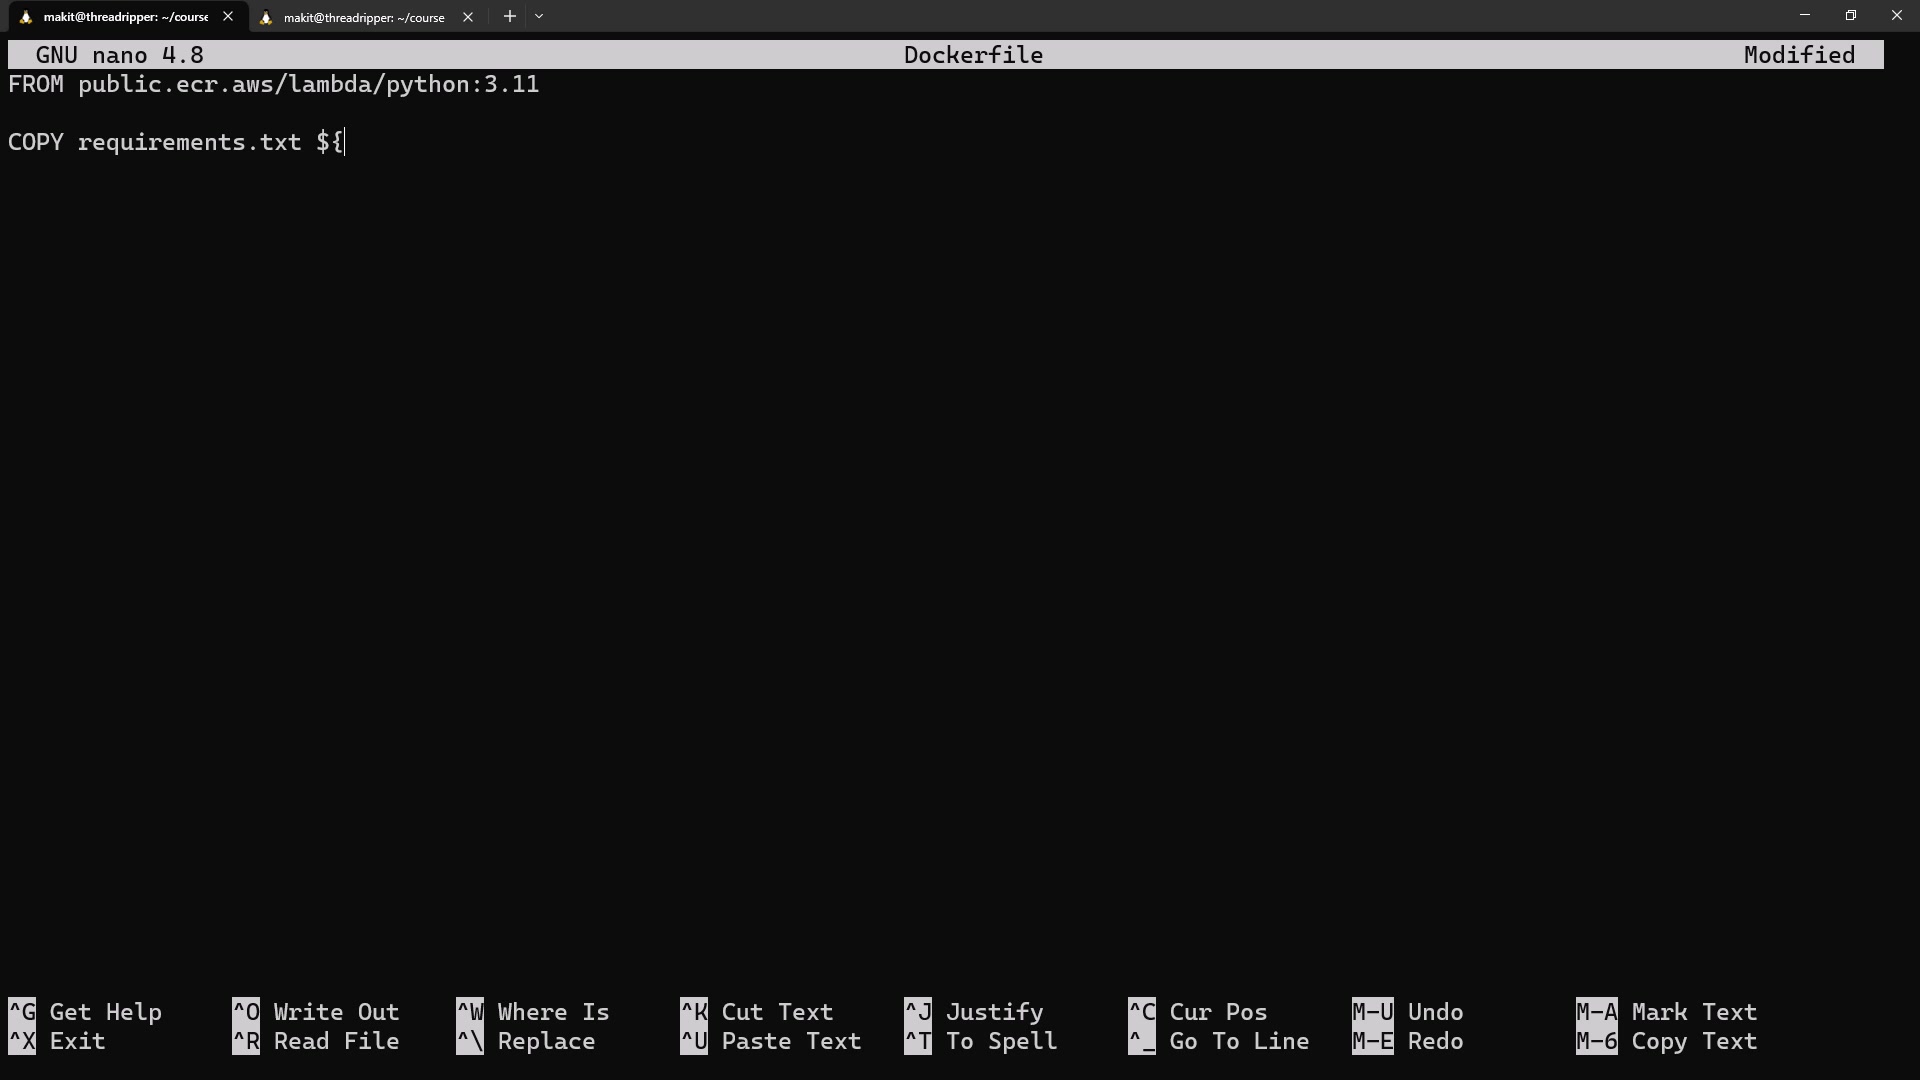Click the ^K Cut Text shortcut
Screen dimensions: 1920x1080
point(757,1012)
